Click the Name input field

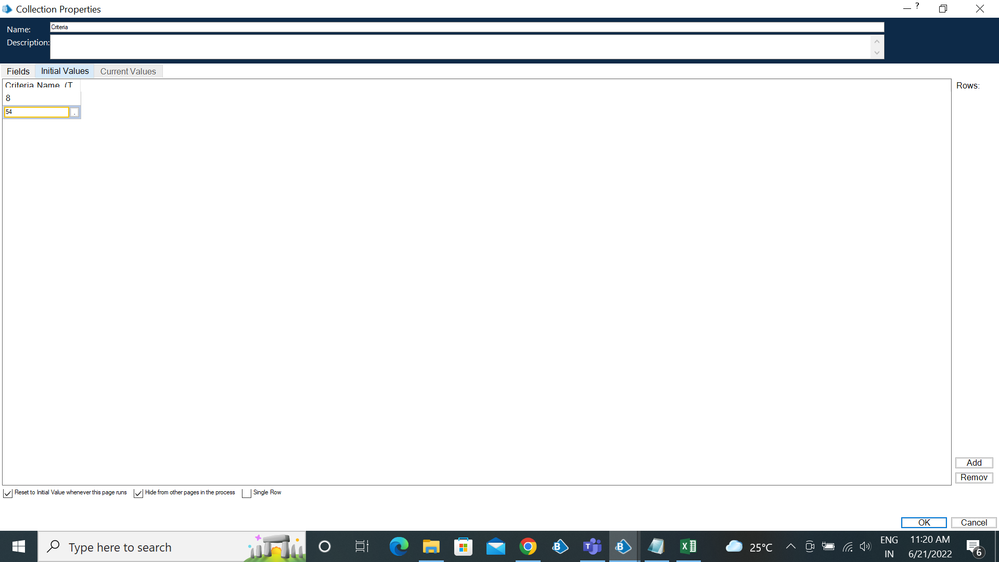click(x=466, y=27)
